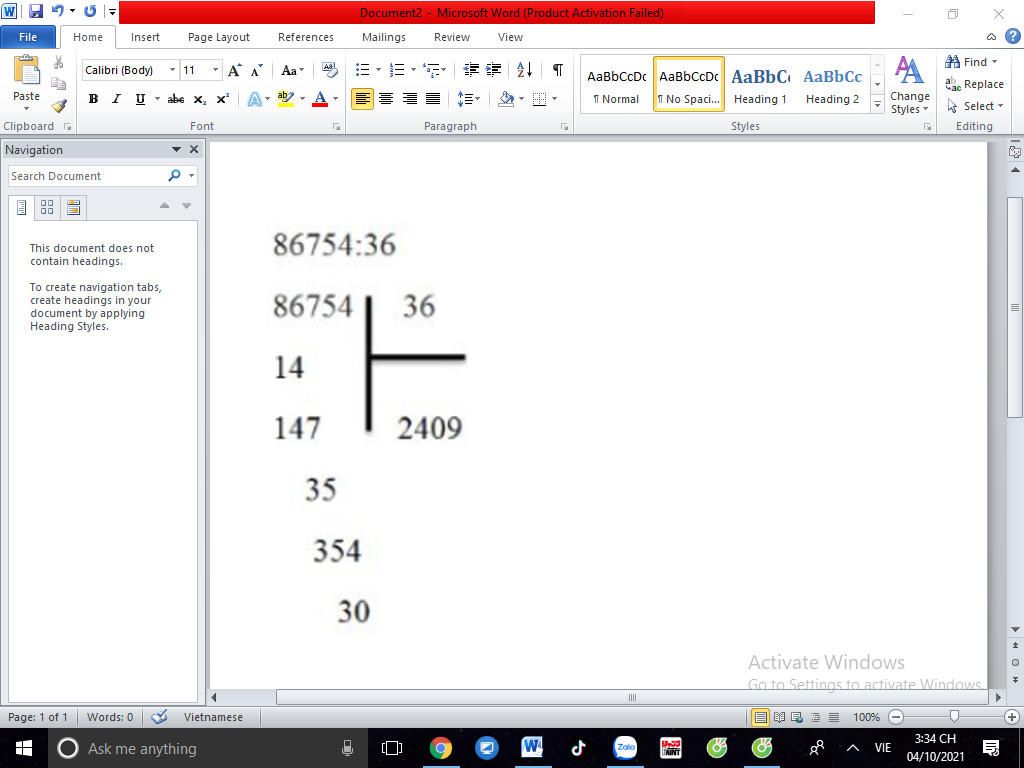Click the Windows Start button
The height and width of the screenshot is (768, 1024).
tap(24, 748)
